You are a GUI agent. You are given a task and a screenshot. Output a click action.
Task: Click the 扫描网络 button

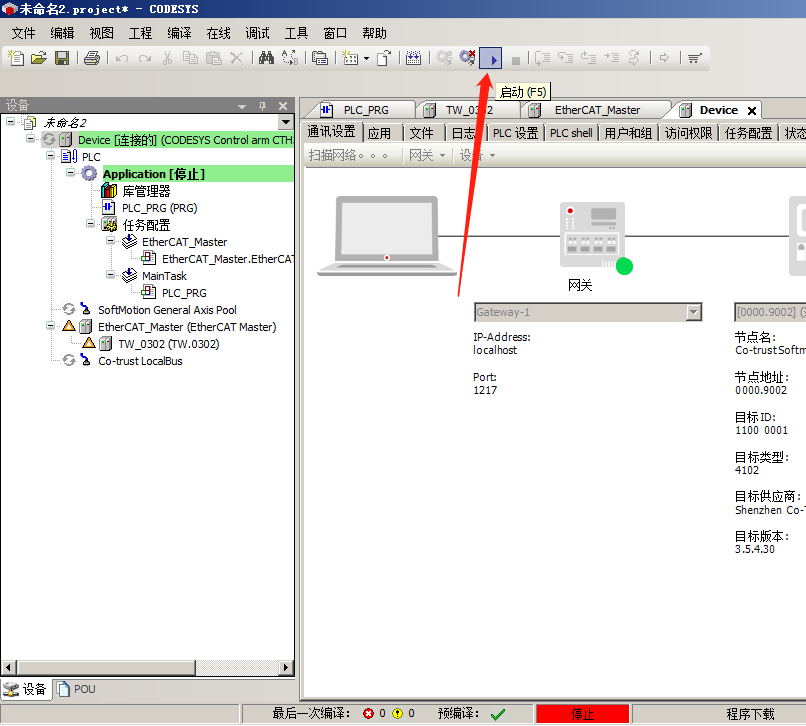(348, 155)
